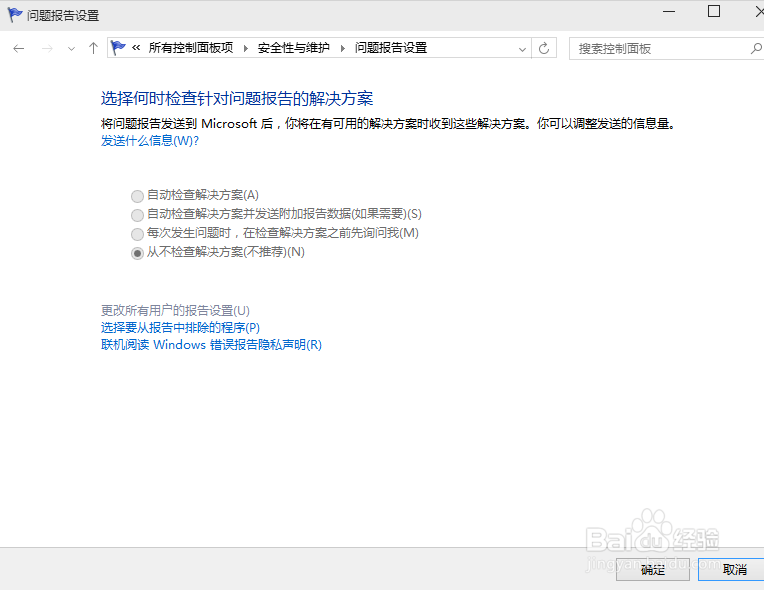Image resolution: width=764 pixels, height=590 pixels.
Task: Open 发送什么信息(W)? link
Action: pyautogui.click(x=150, y=141)
